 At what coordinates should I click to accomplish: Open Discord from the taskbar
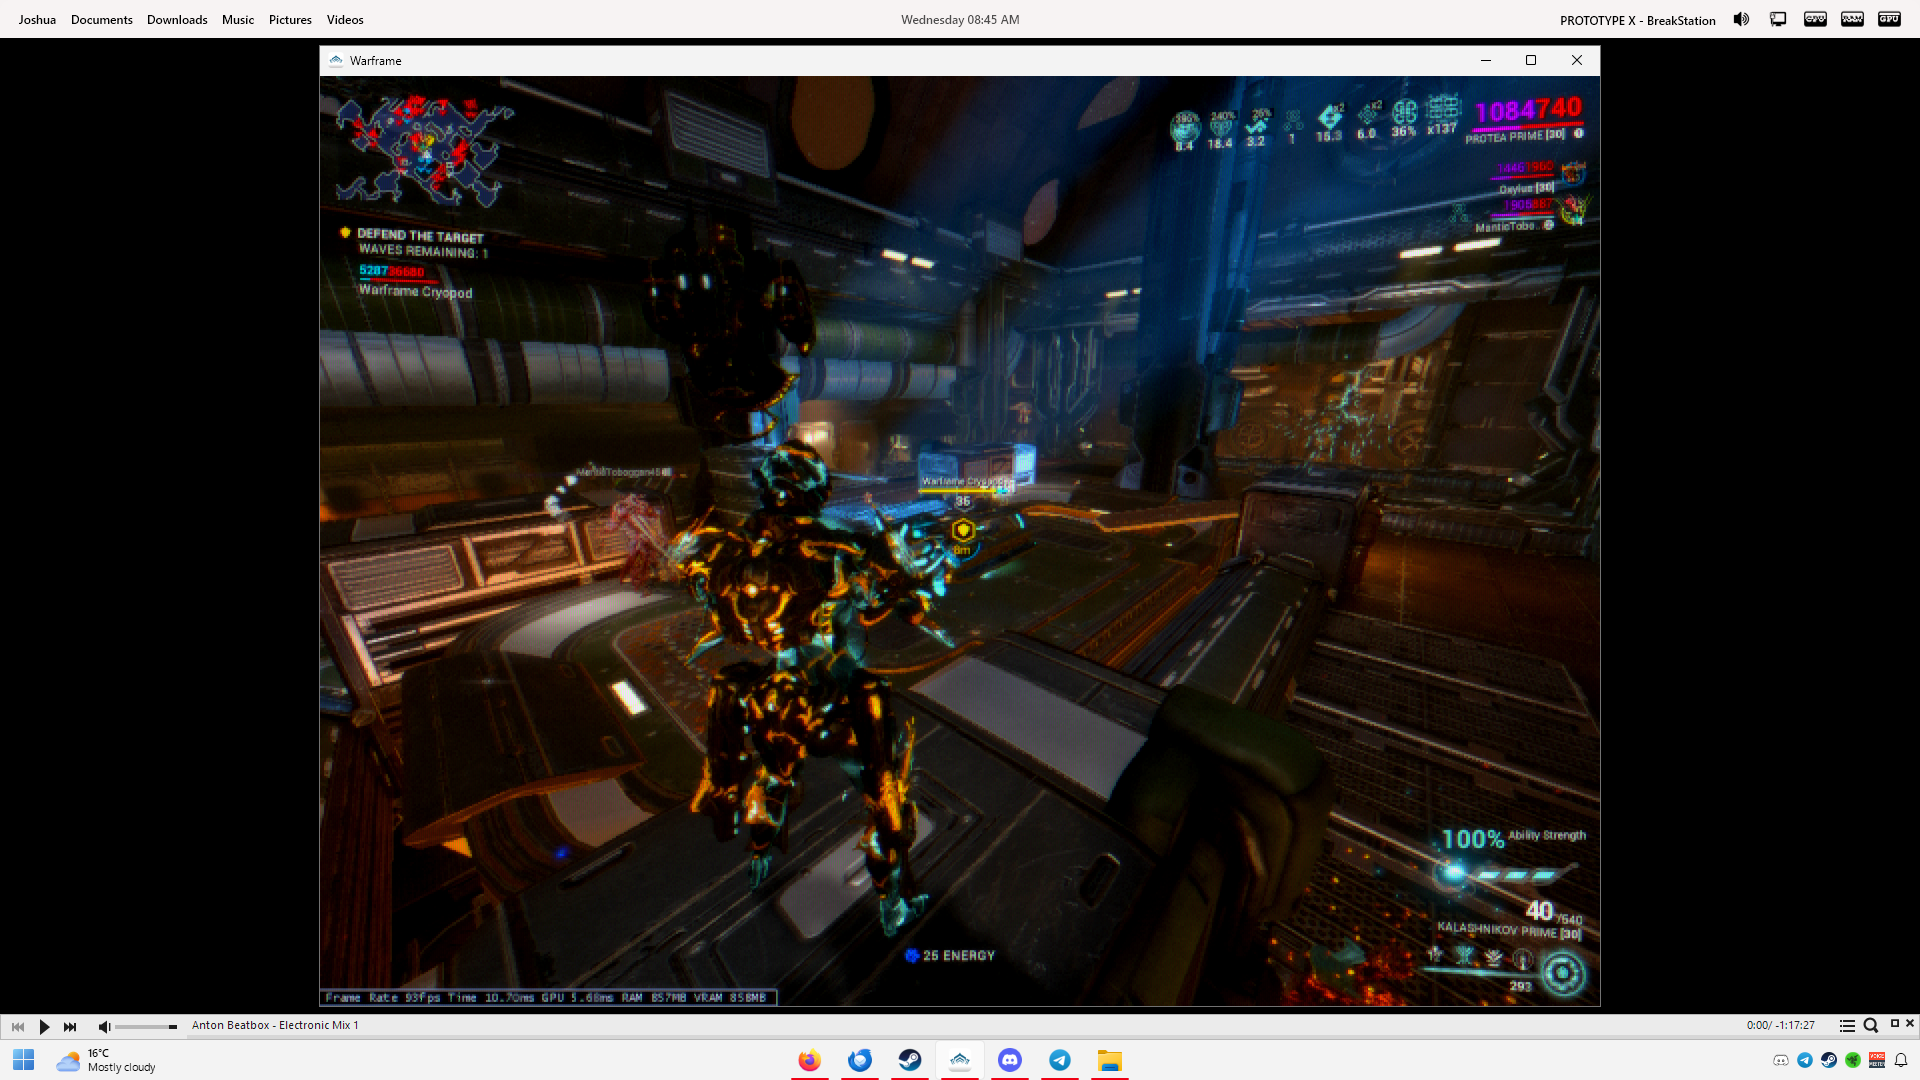point(1010,1060)
